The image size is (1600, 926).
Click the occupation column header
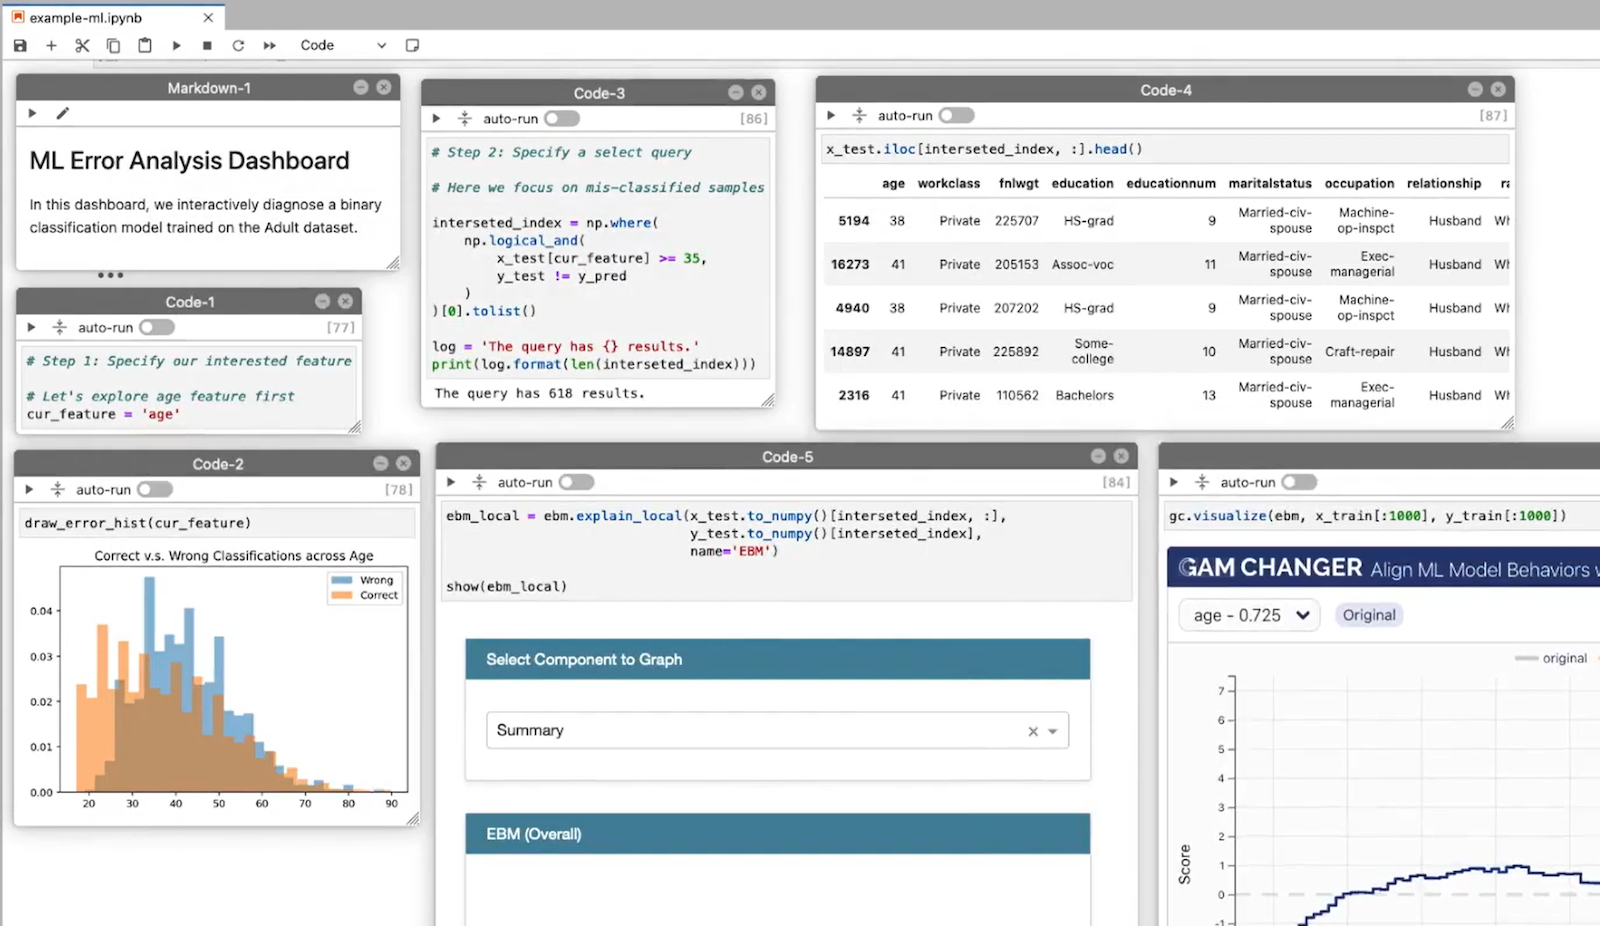1359,183
